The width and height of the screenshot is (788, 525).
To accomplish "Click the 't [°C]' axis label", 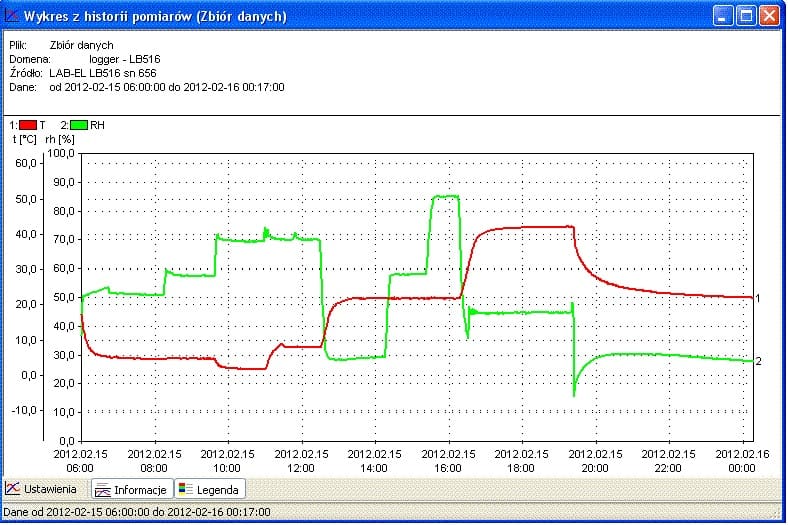I will coord(25,140).
